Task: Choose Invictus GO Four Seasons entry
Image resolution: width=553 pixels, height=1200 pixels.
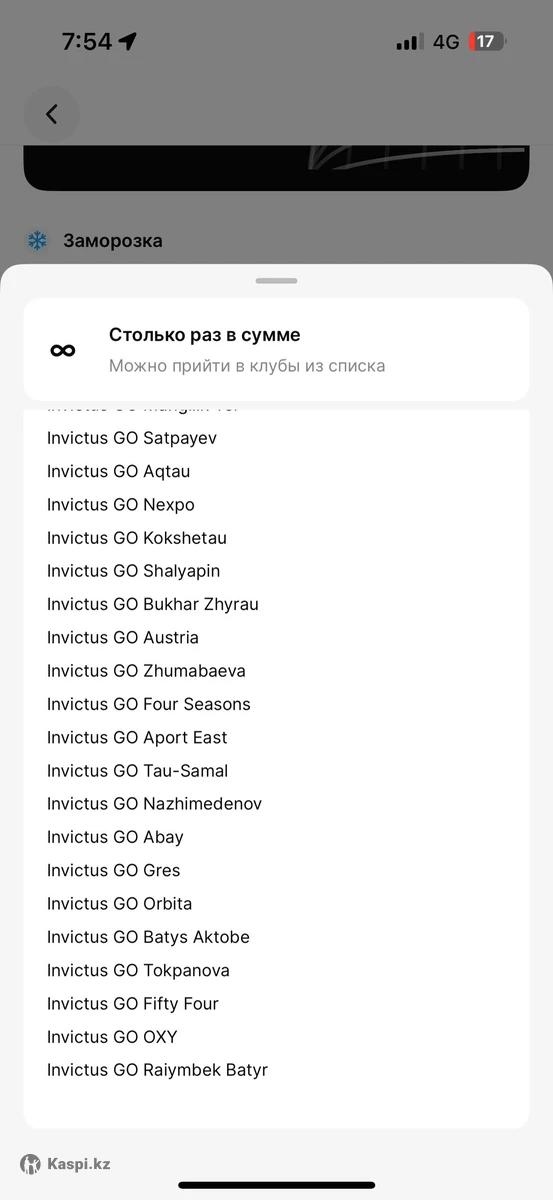Action: [x=149, y=704]
